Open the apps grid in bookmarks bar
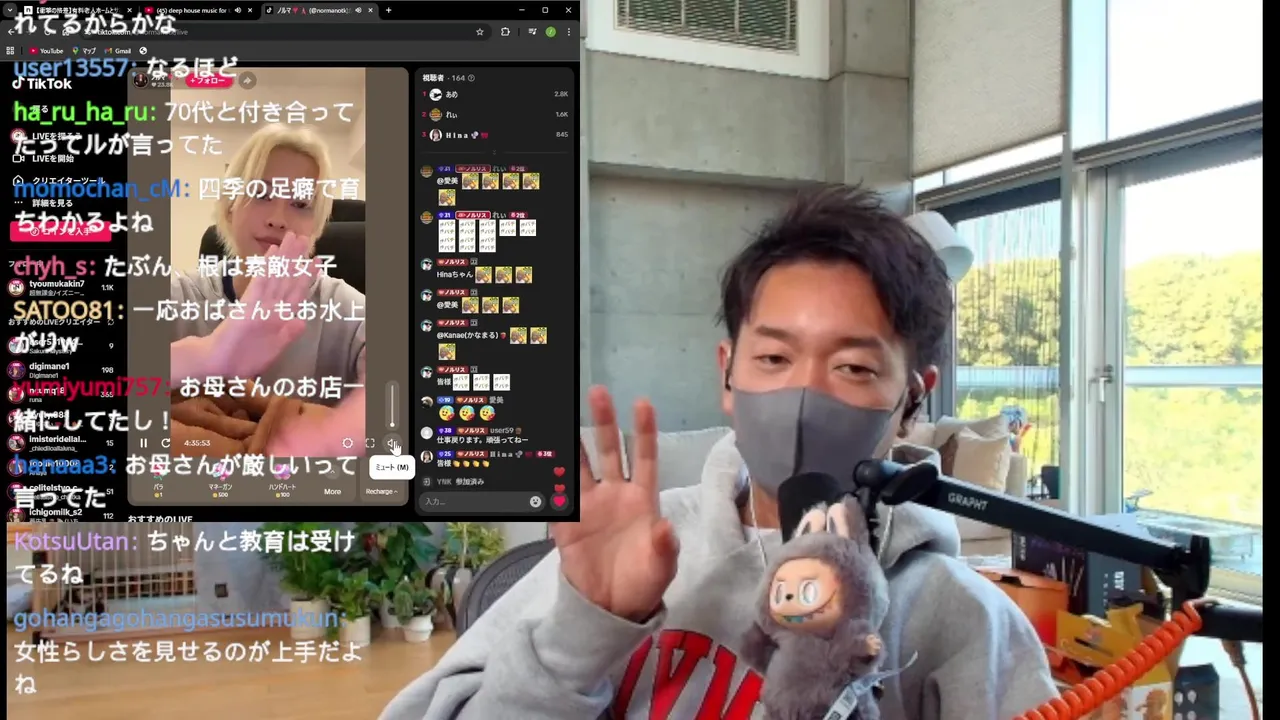 11,51
